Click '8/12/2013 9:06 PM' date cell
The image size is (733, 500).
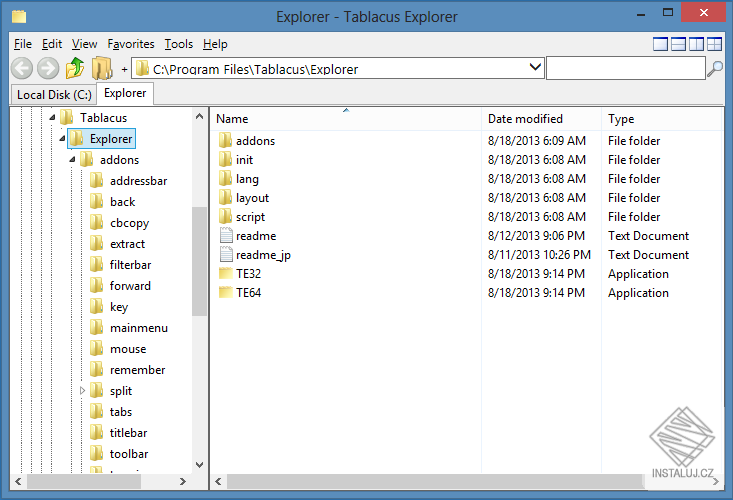536,236
